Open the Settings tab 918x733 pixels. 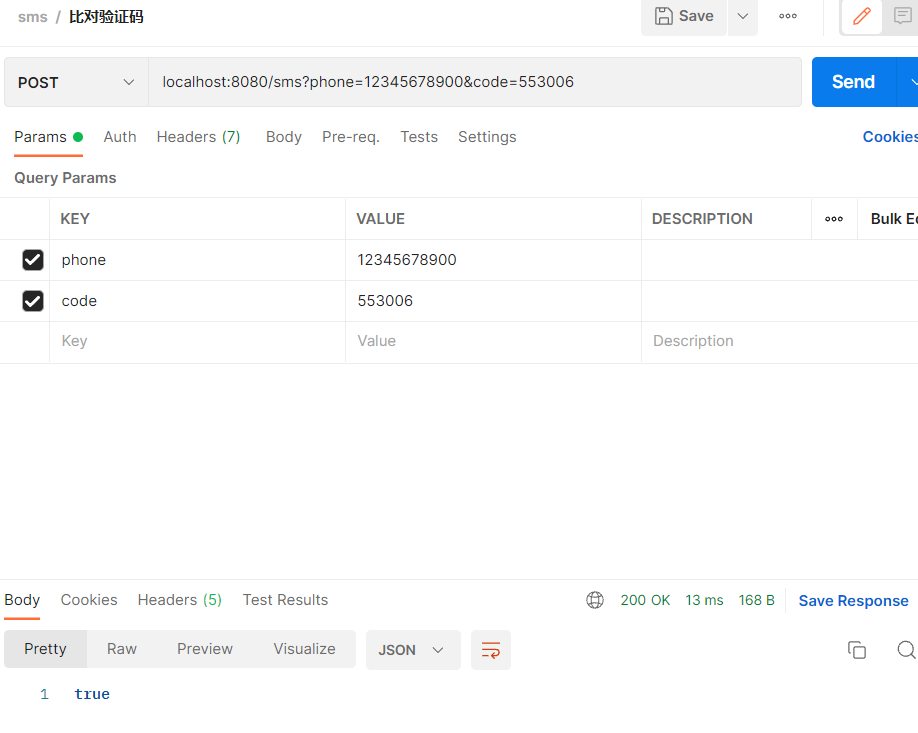[487, 137]
